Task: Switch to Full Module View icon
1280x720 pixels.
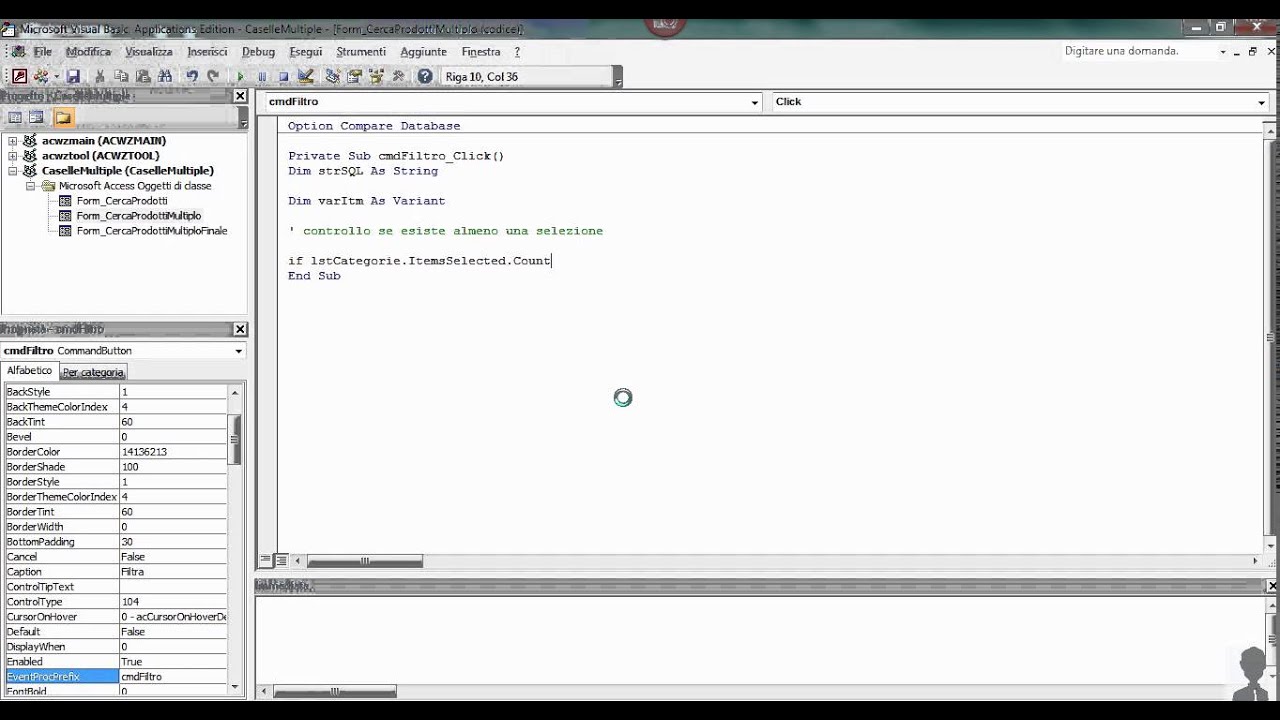Action: tap(281, 561)
